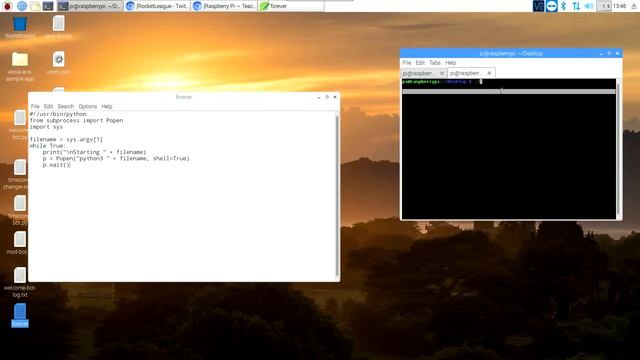Click the forever editor title bar
The width and height of the screenshot is (640, 360).
point(184,97)
